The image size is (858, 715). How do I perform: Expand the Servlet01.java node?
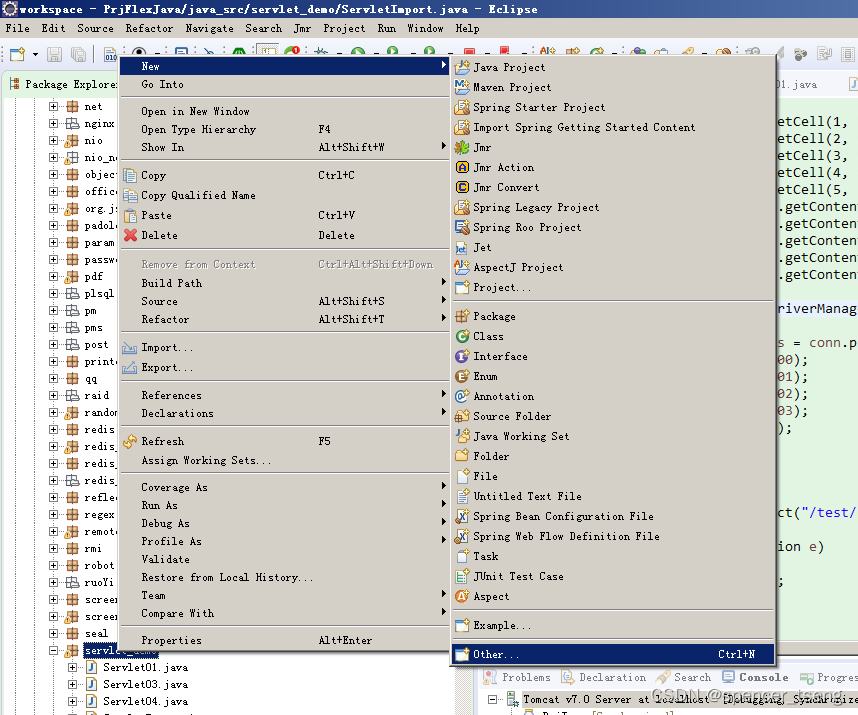tap(72, 667)
